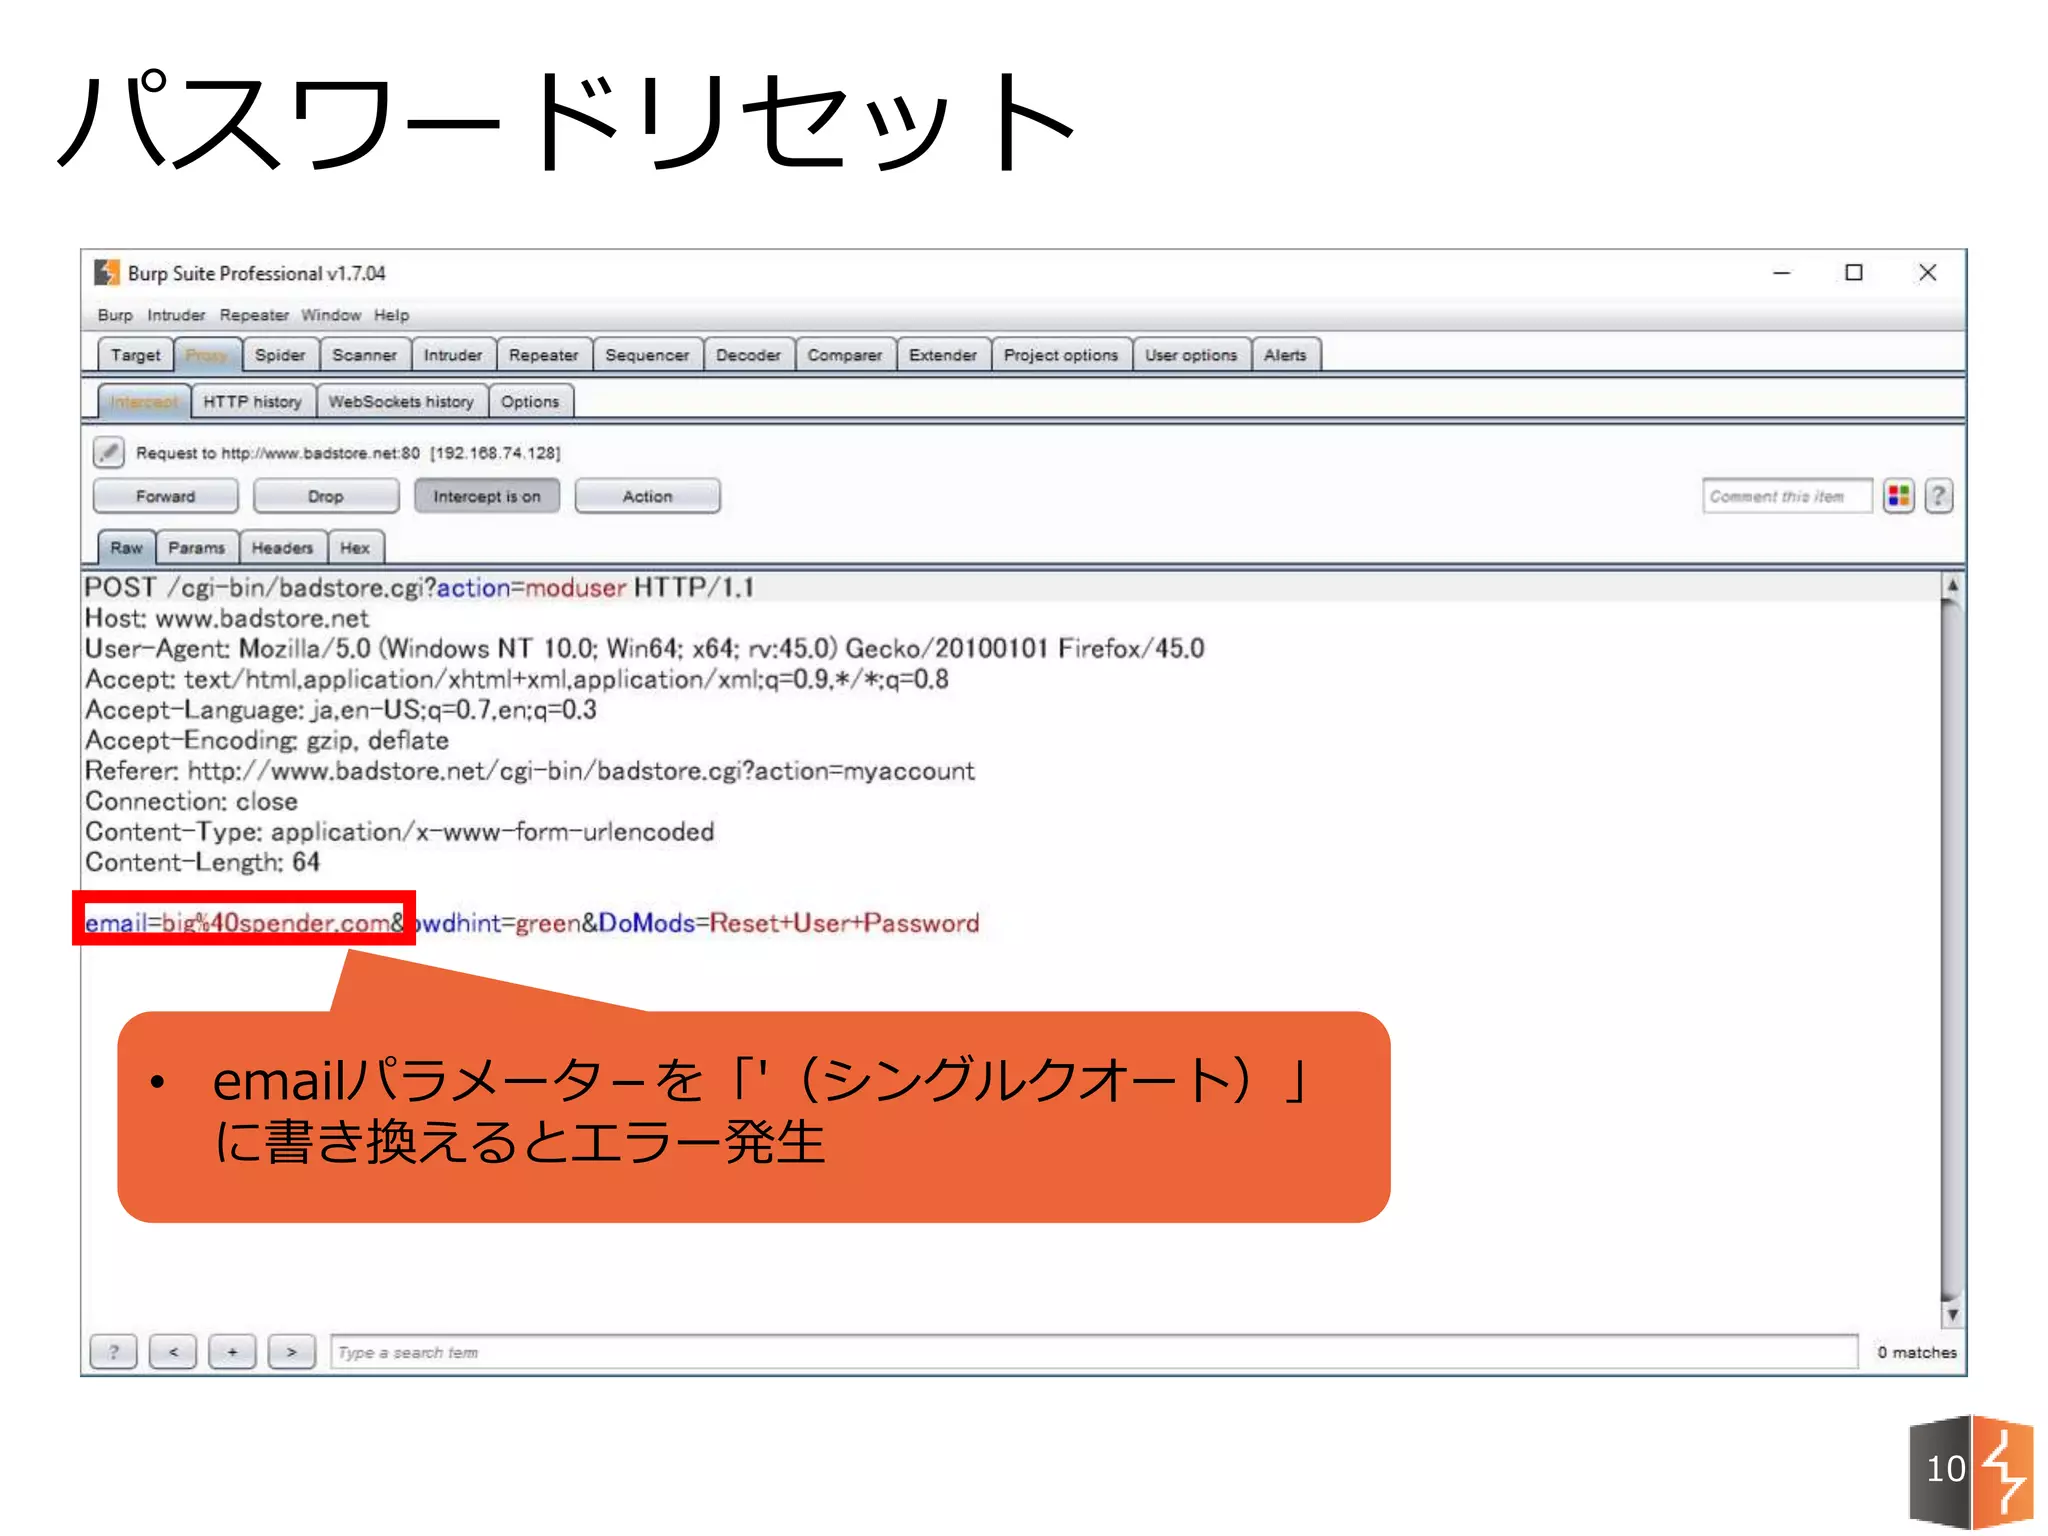Click the Content-Type header line
Screen dimensions: 2048x1536
[x=399, y=832]
